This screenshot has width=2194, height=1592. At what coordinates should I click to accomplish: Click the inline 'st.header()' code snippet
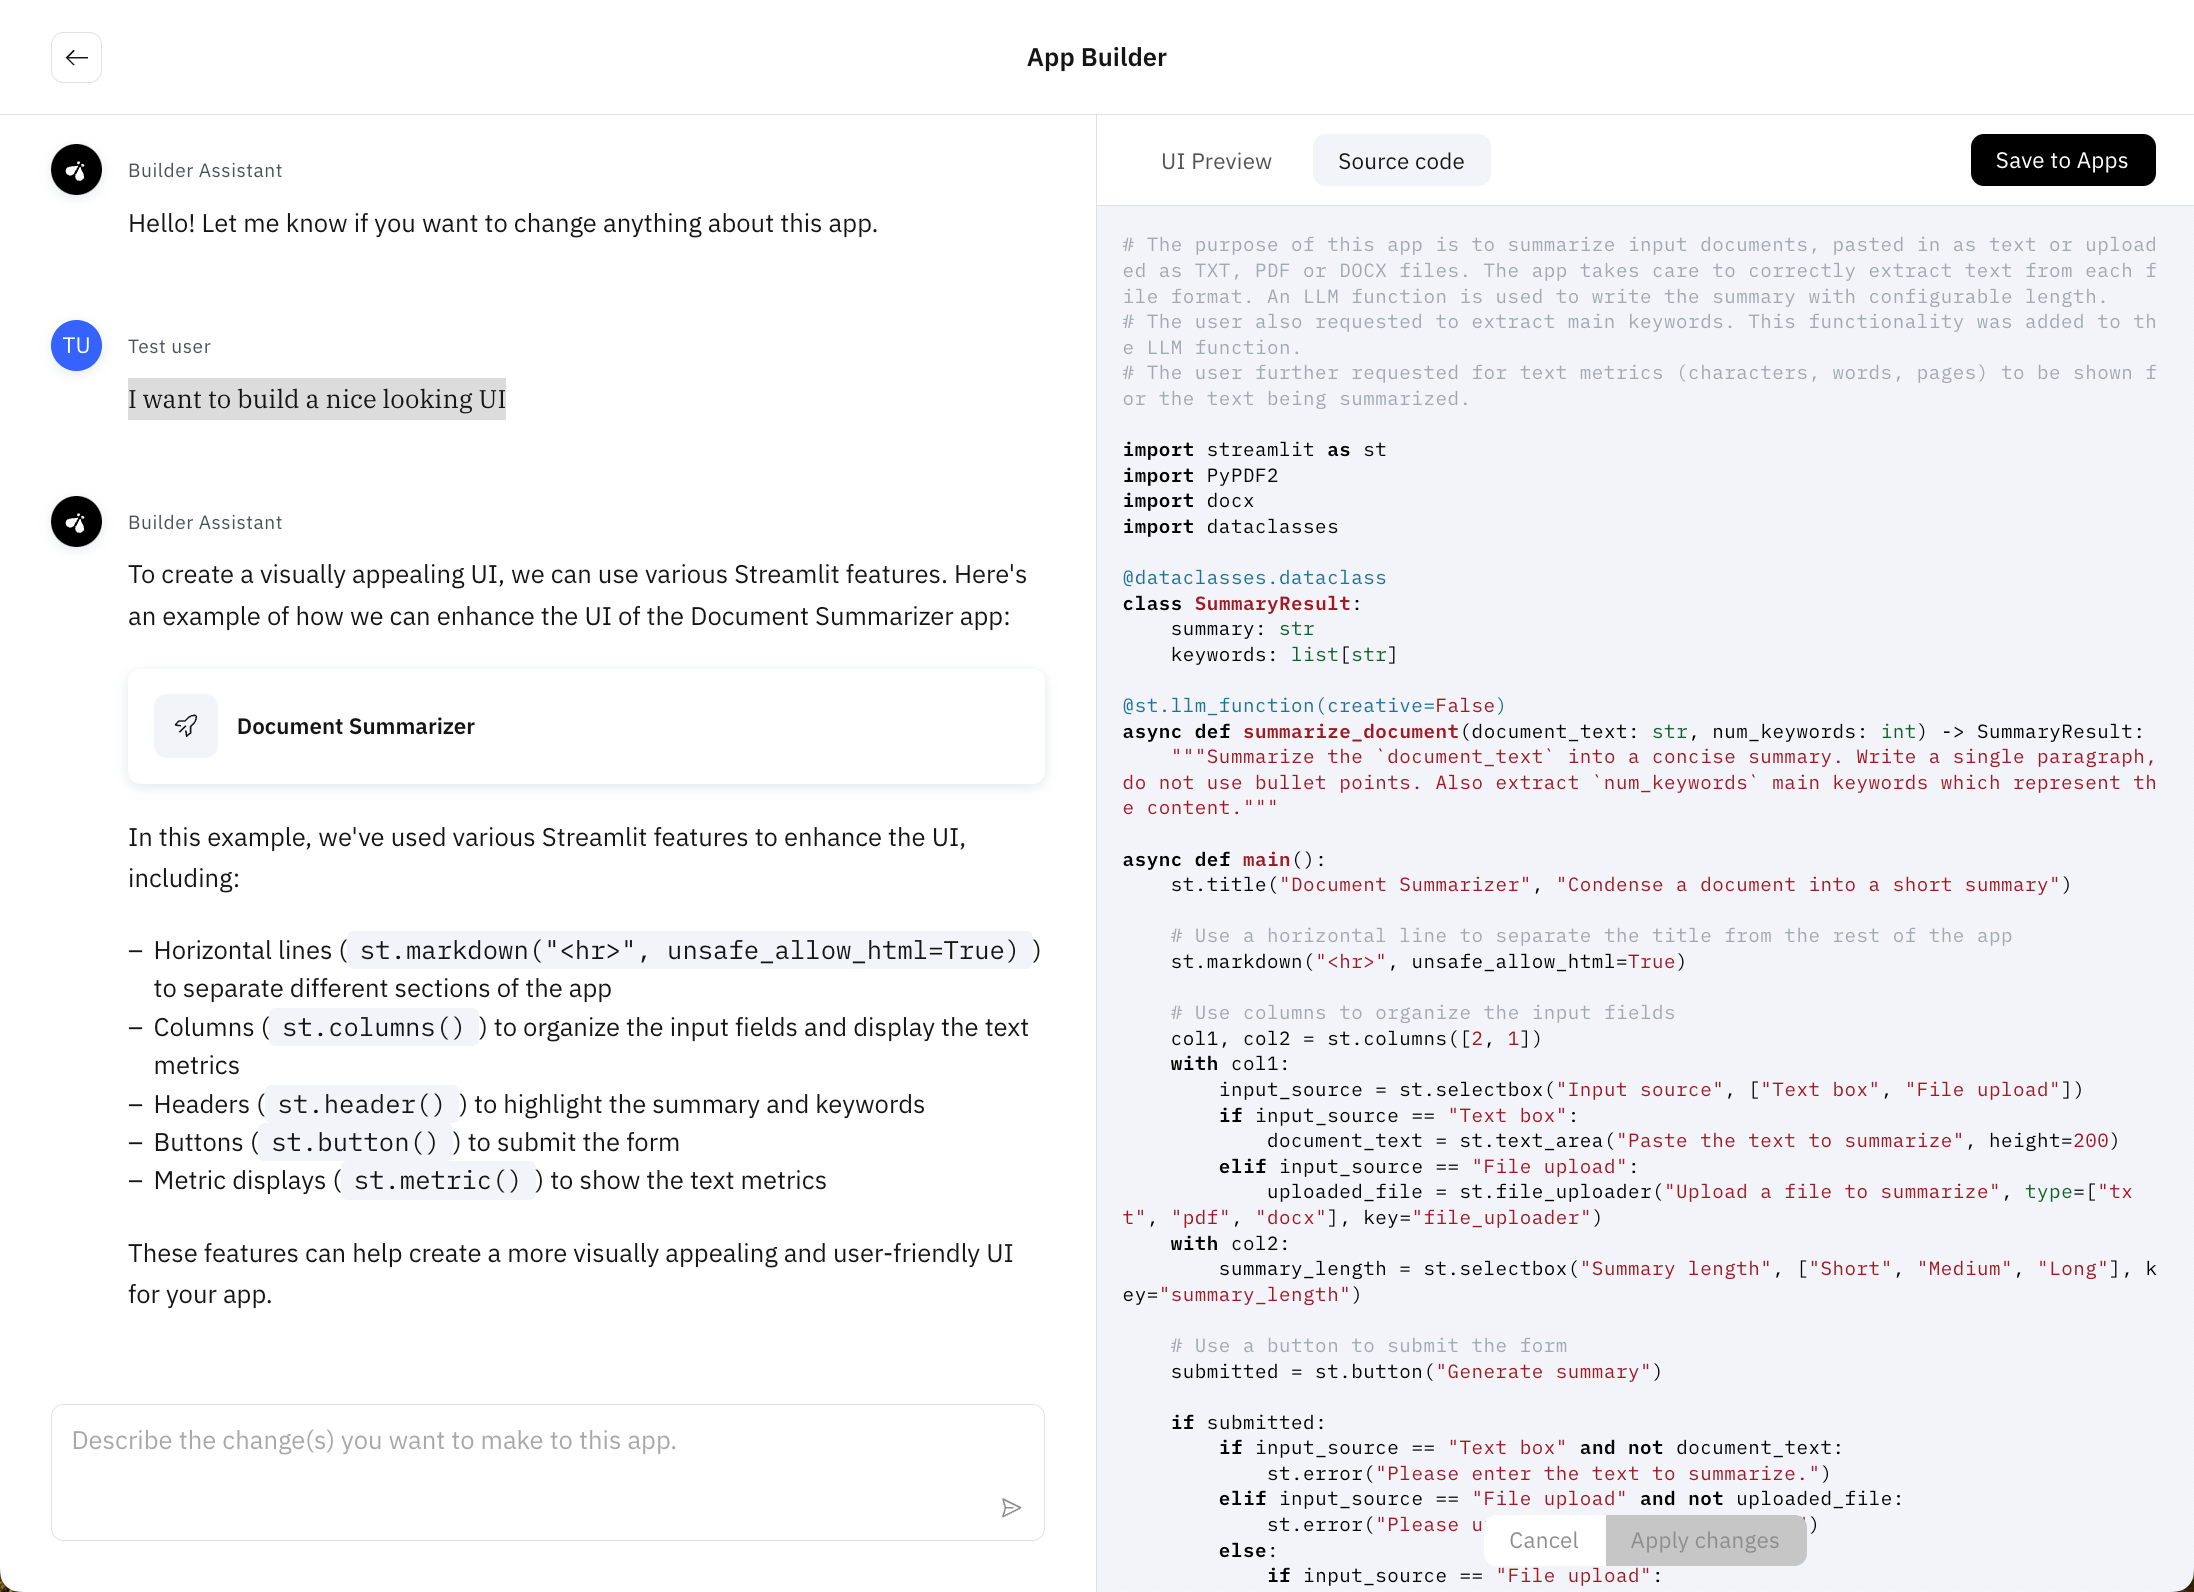click(360, 1104)
